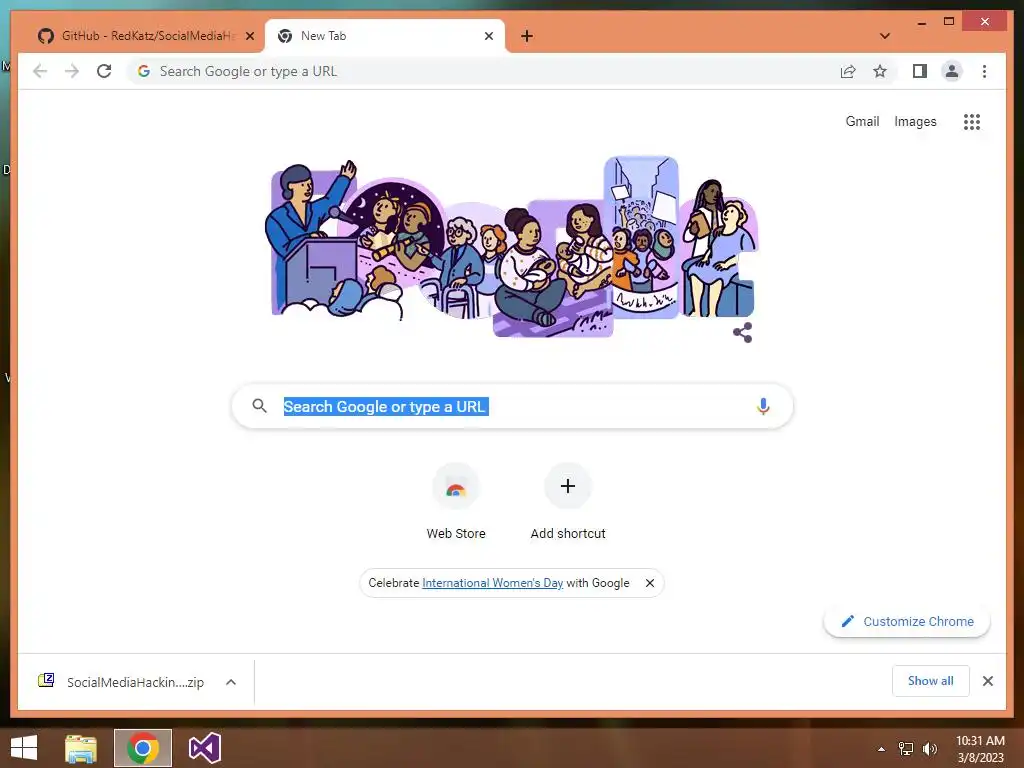Dismiss the Women's Day promo
The height and width of the screenshot is (768, 1024).
(x=650, y=583)
